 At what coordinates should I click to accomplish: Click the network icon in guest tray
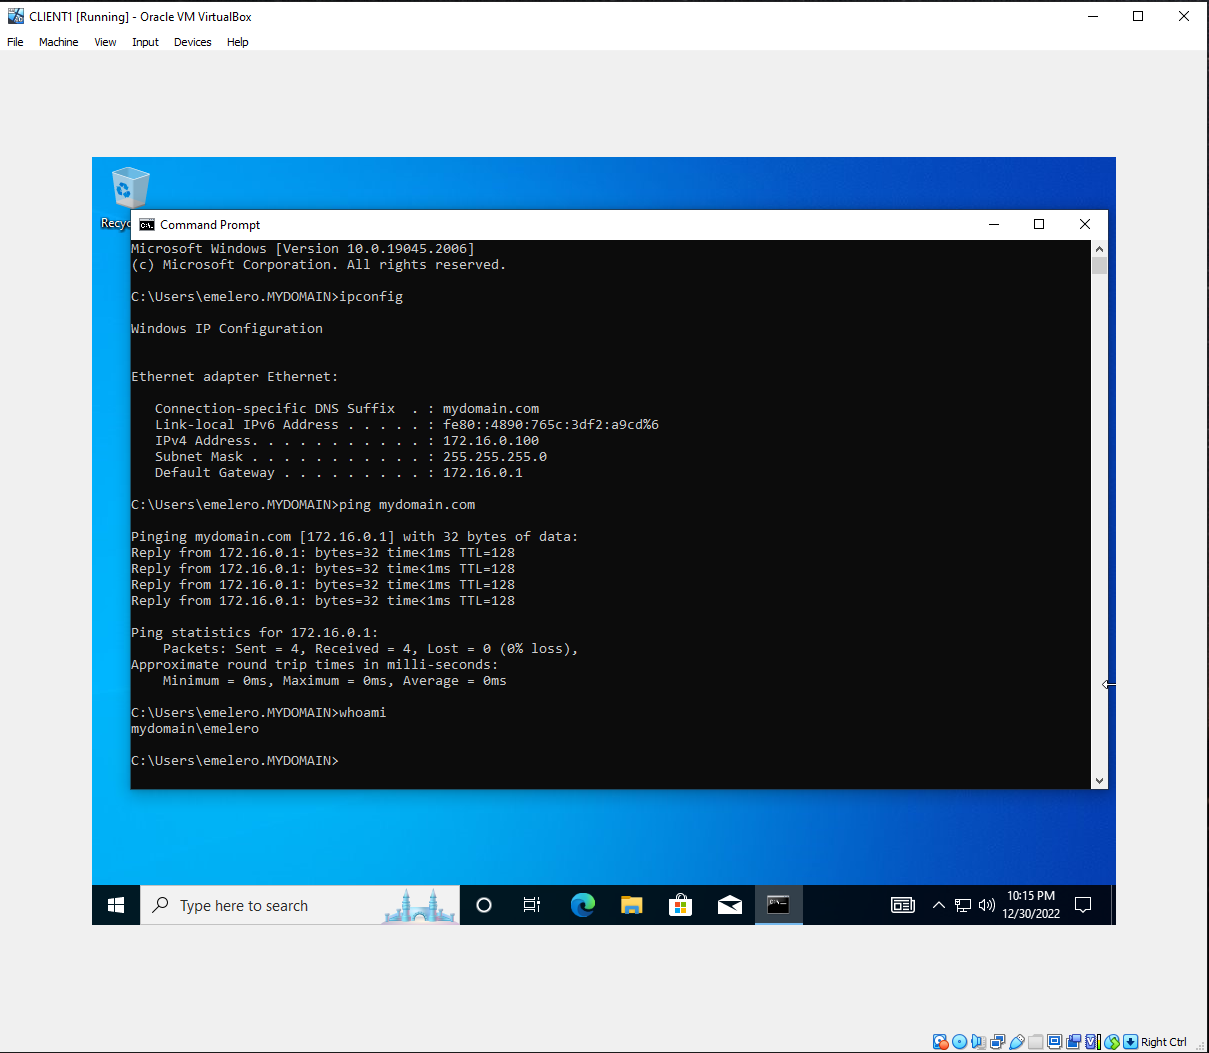click(963, 905)
